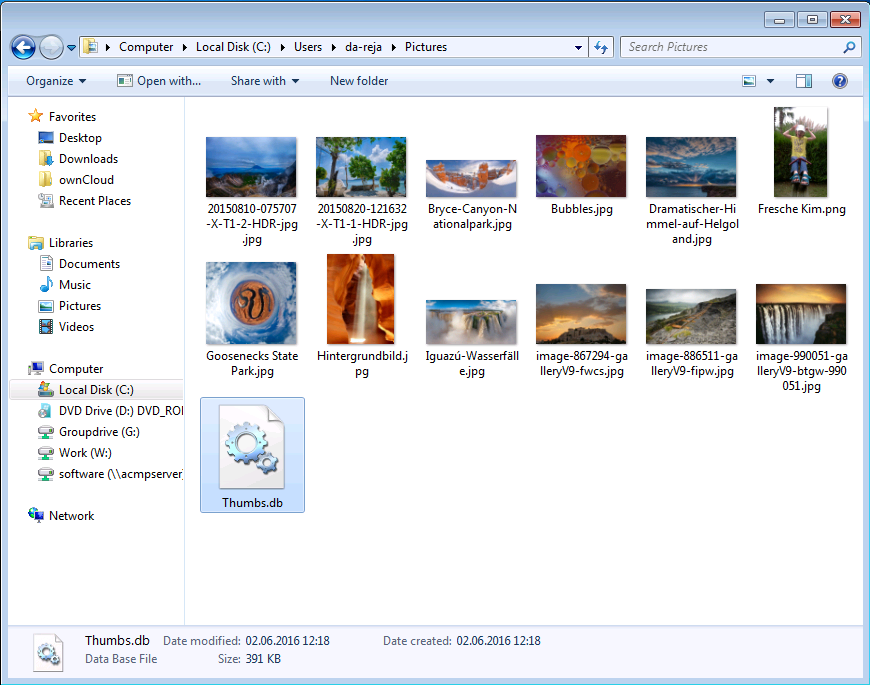Open the view options dropdown arrow
Screen dimensions: 870x685
770,81
